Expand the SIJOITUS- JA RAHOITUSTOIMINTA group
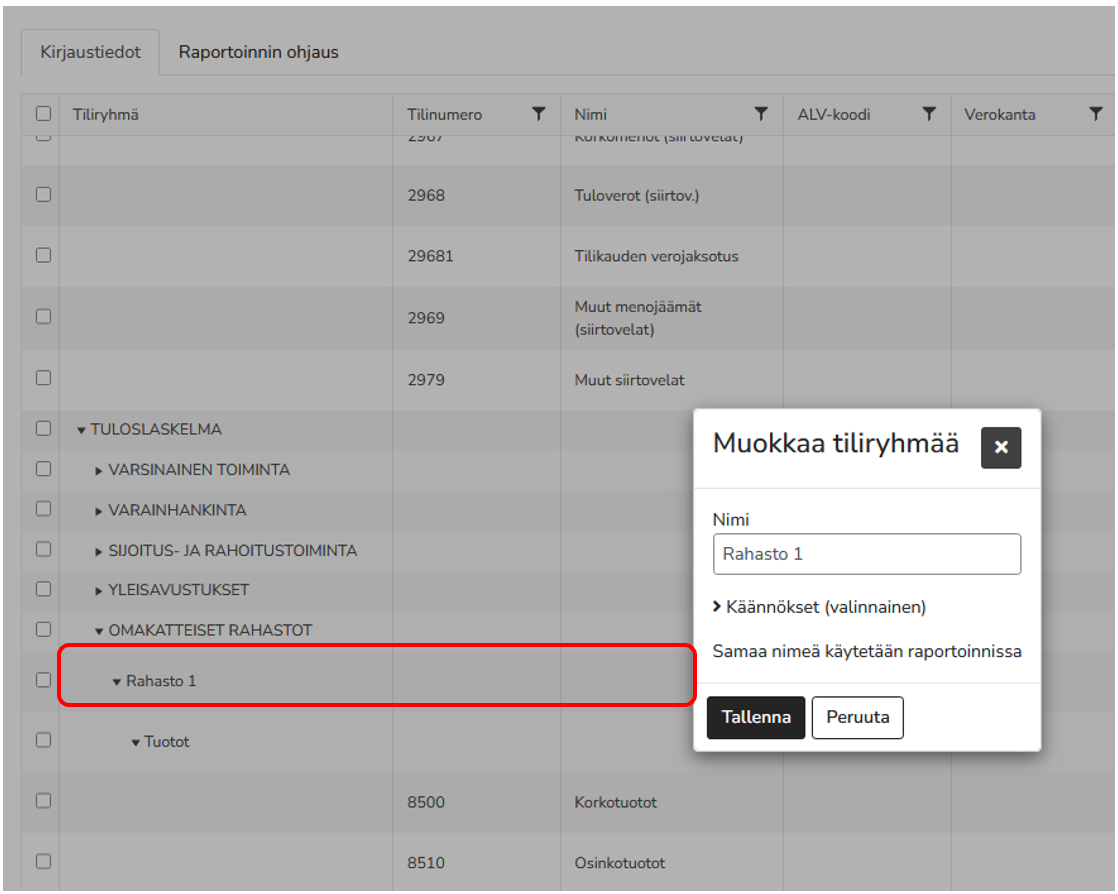The height and width of the screenshot is (894, 1118). click(x=98, y=551)
